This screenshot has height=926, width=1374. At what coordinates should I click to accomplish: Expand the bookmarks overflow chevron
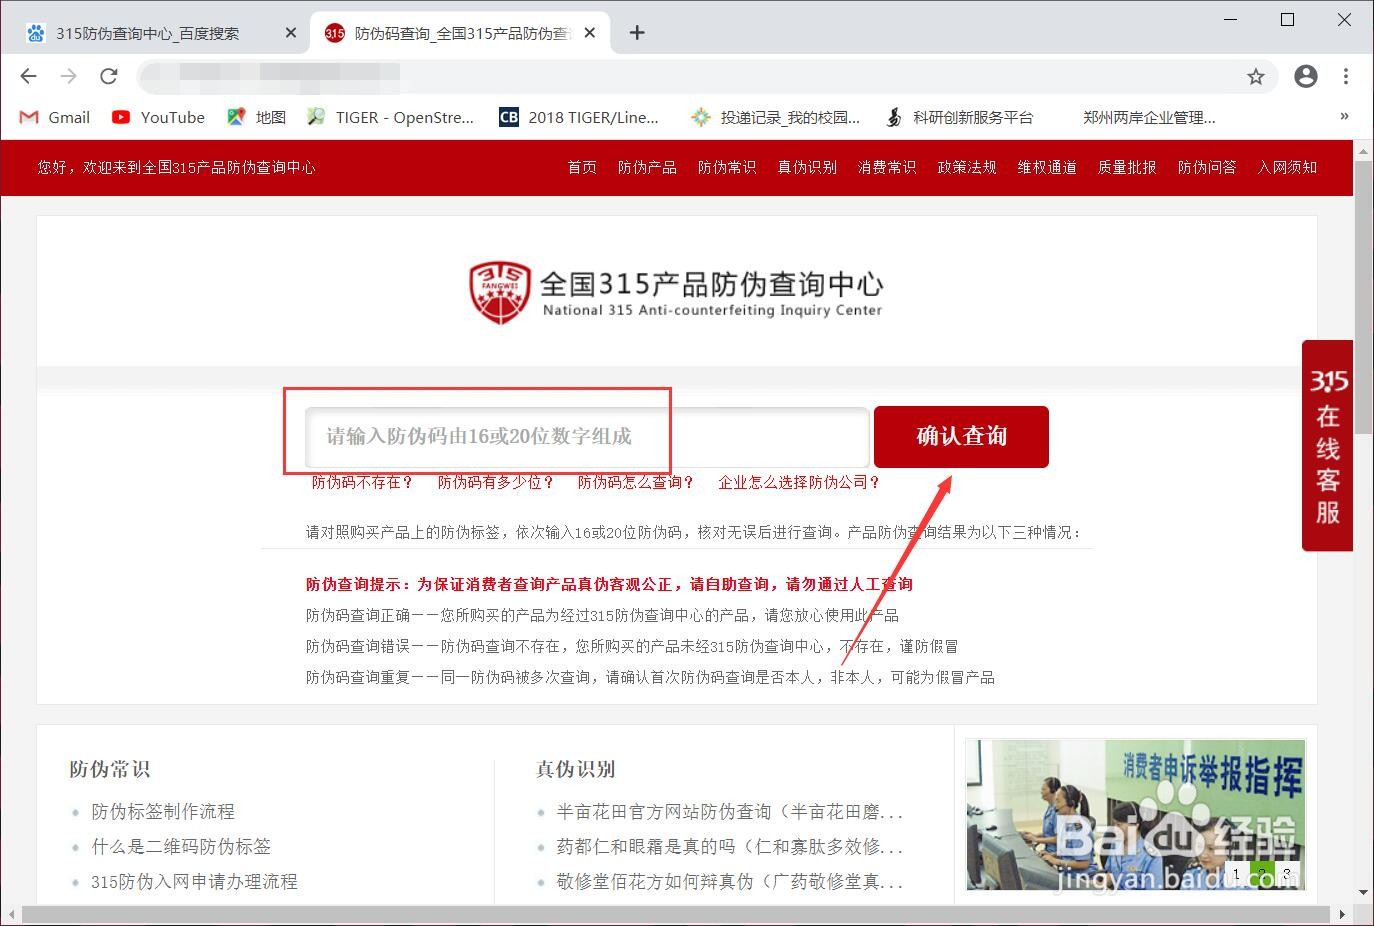pyautogui.click(x=1344, y=117)
